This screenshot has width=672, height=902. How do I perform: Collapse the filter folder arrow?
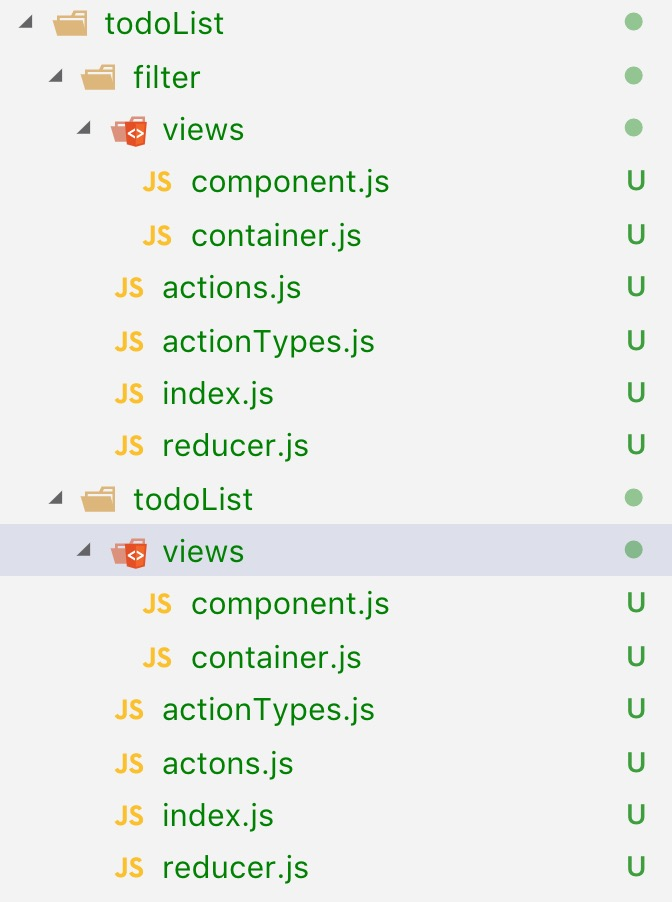click(x=56, y=76)
